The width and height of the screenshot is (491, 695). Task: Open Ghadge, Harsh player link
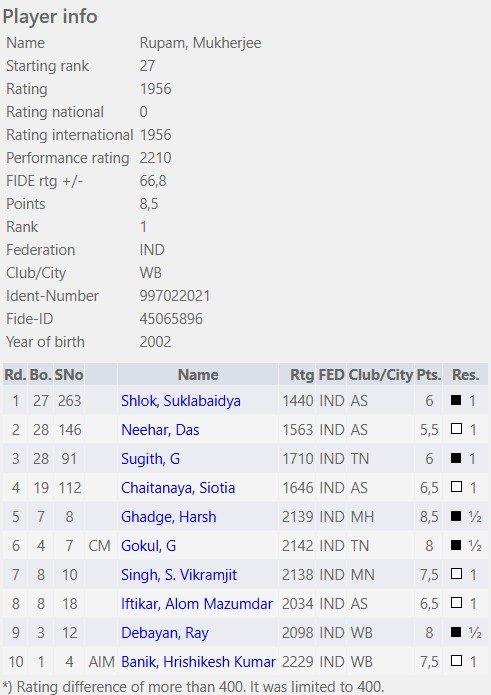(x=168, y=517)
